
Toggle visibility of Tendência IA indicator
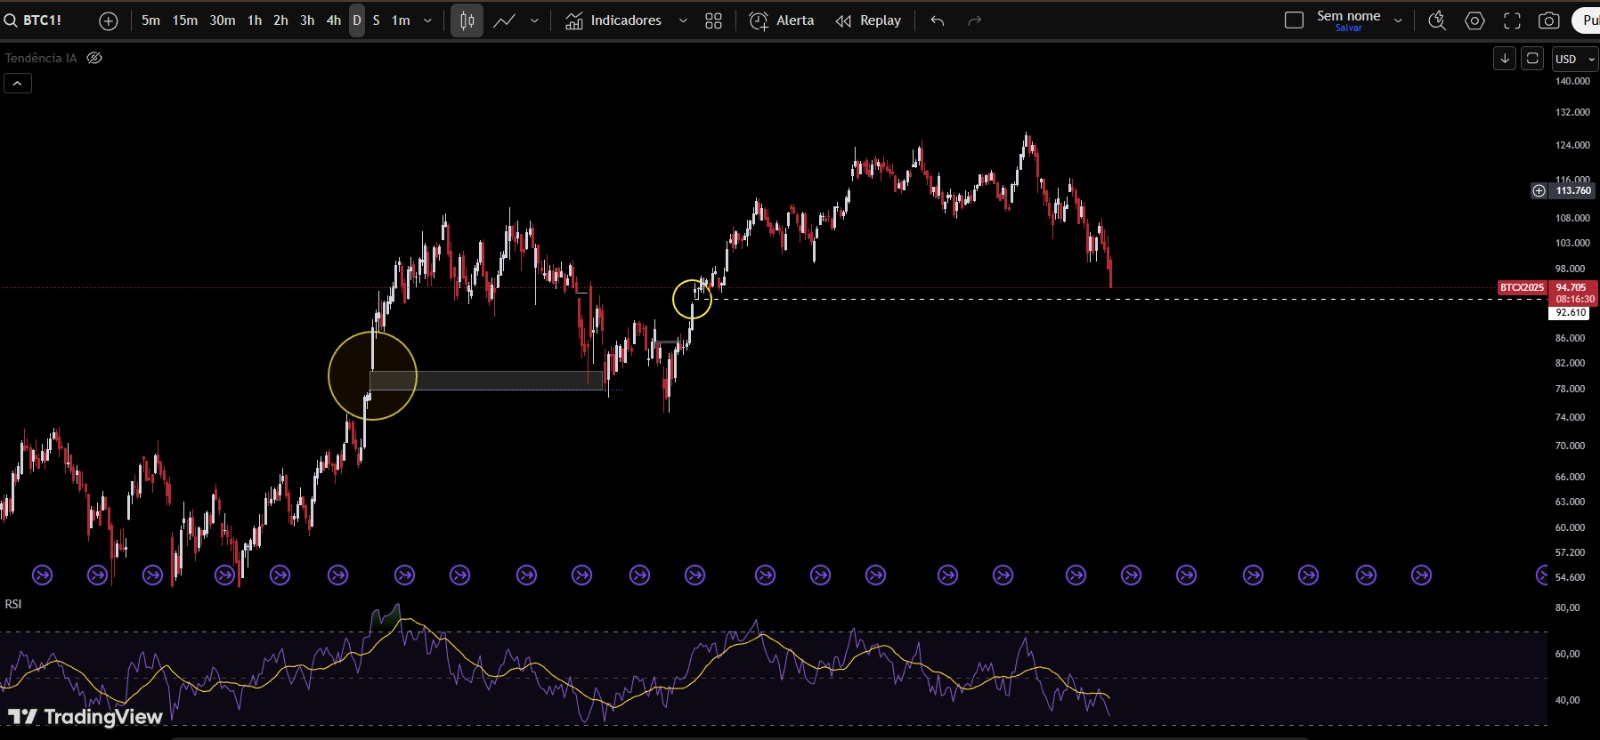click(x=94, y=58)
